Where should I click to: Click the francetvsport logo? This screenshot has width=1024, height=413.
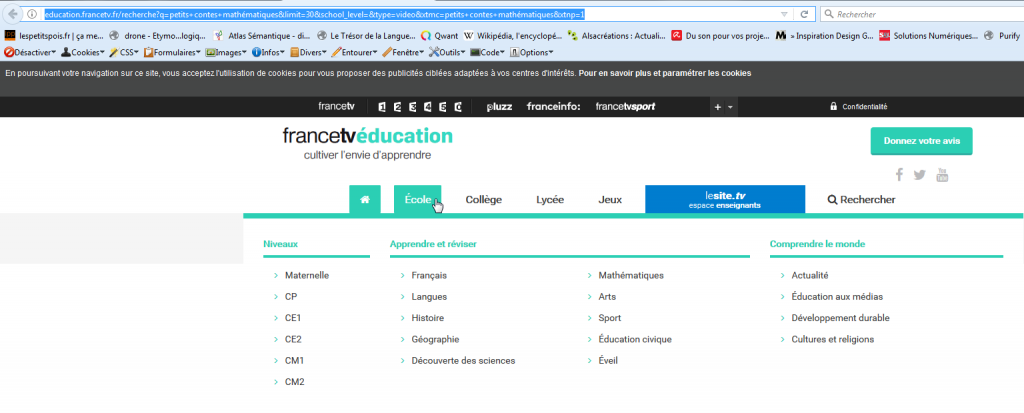tap(625, 107)
